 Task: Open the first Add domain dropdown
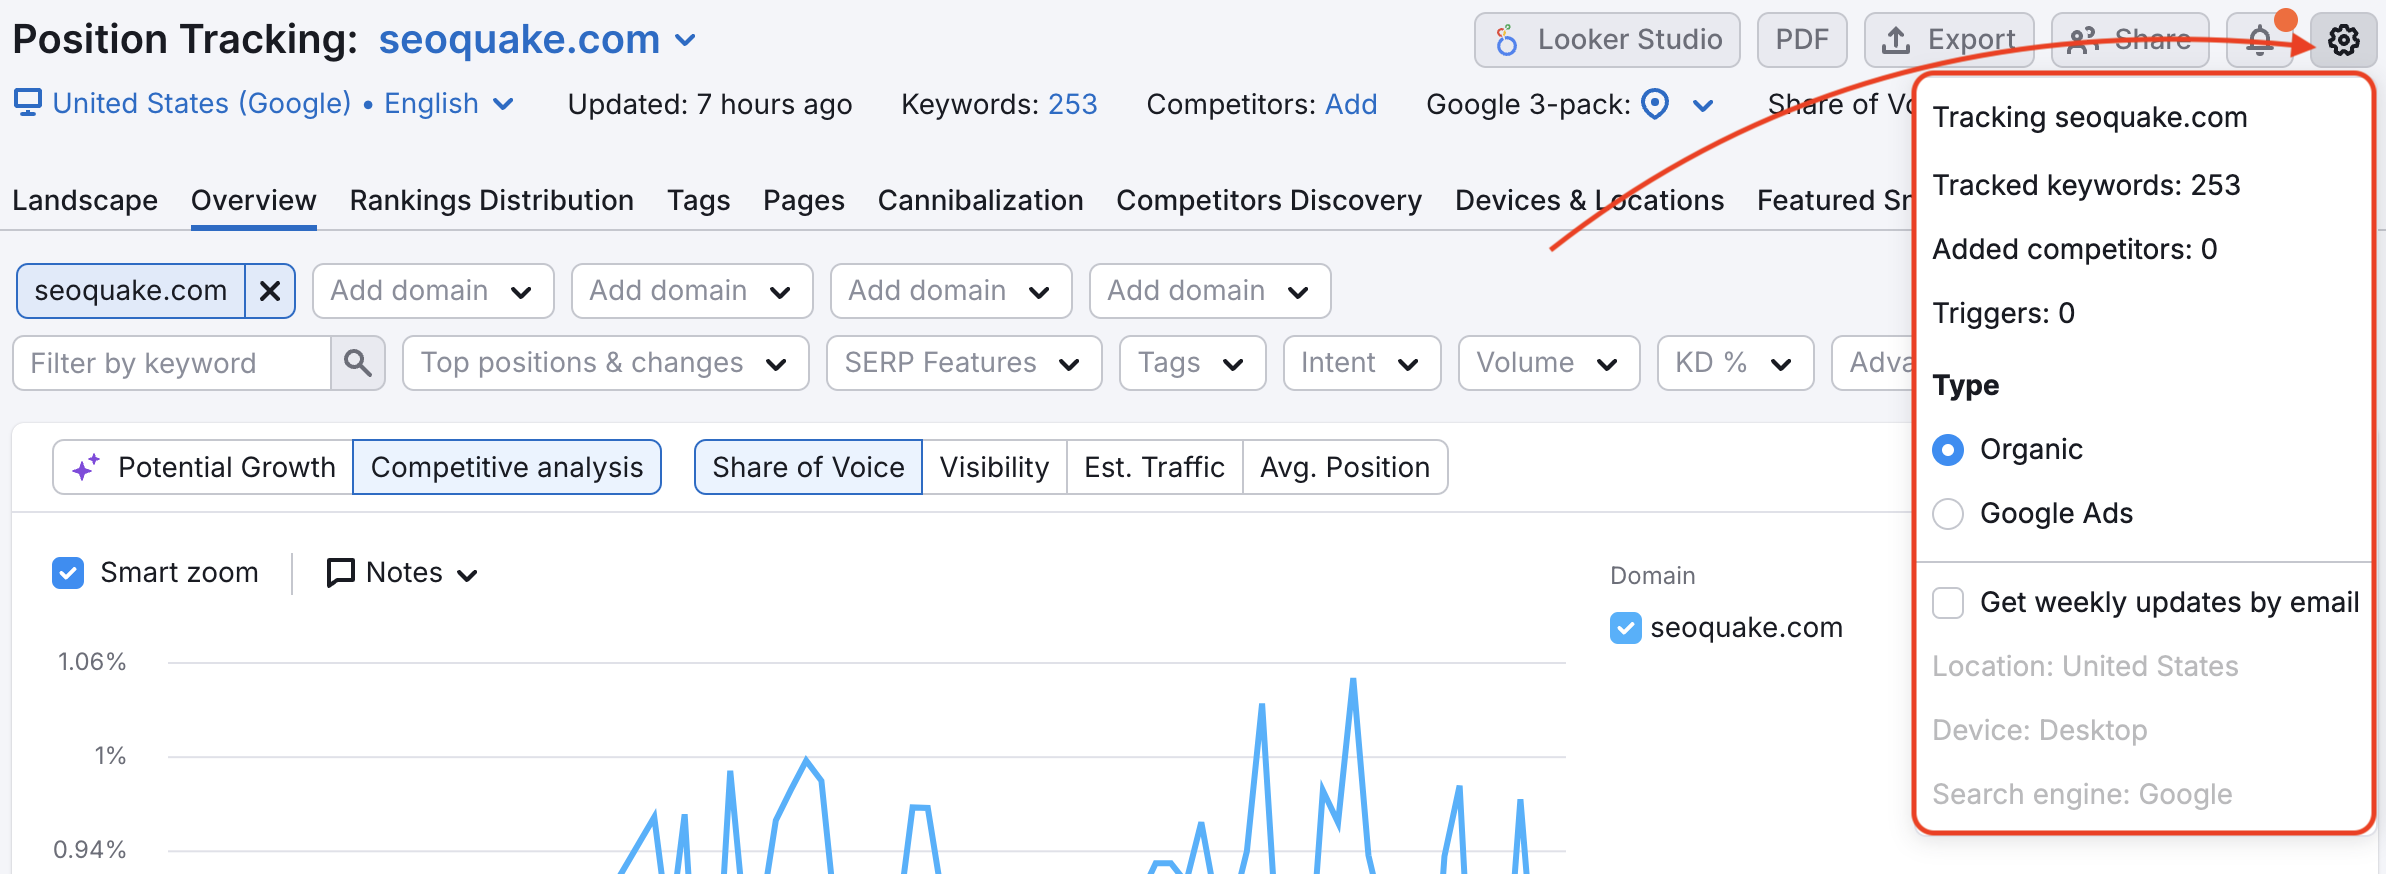pyautogui.click(x=433, y=291)
